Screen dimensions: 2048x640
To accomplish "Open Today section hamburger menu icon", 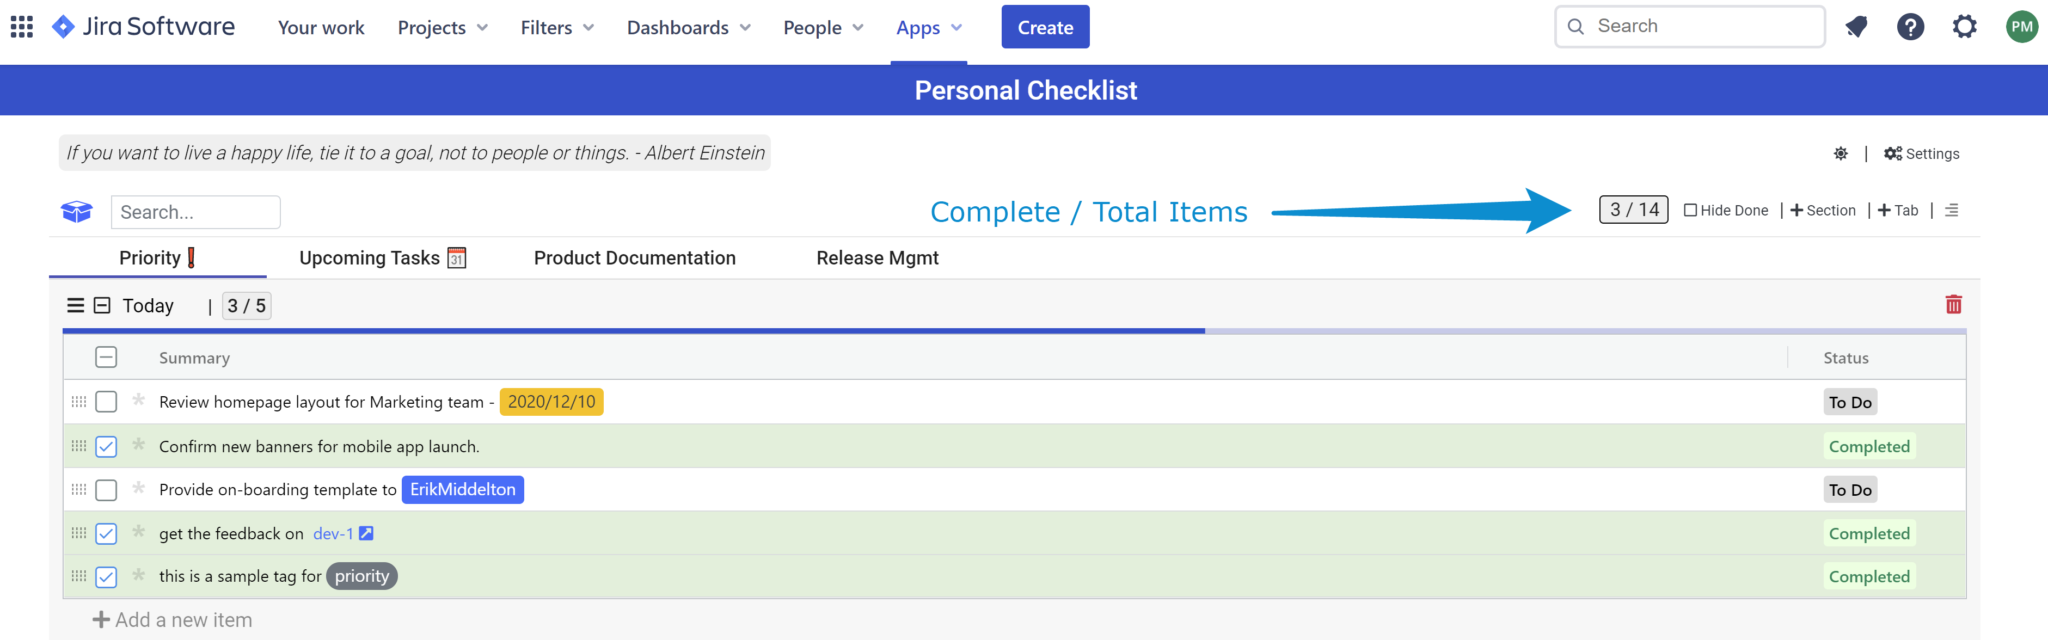I will [x=75, y=306].
